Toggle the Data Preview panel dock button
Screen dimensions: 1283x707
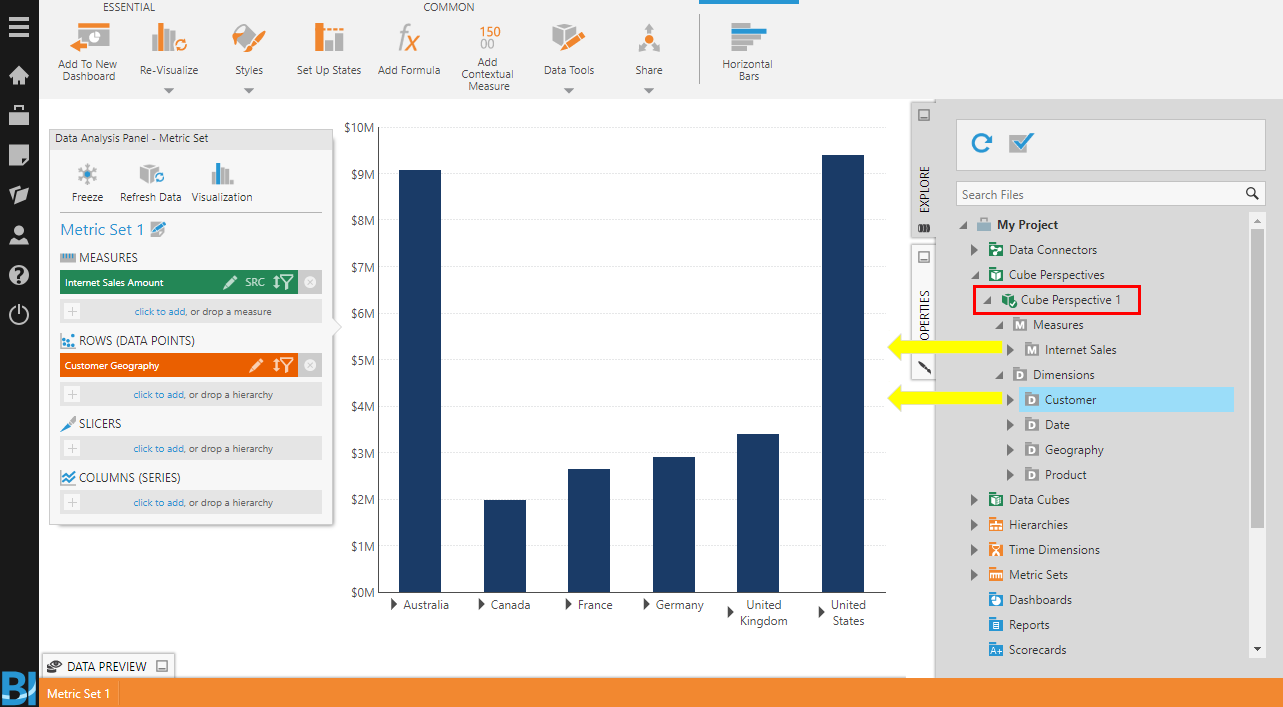coord(162,666)
